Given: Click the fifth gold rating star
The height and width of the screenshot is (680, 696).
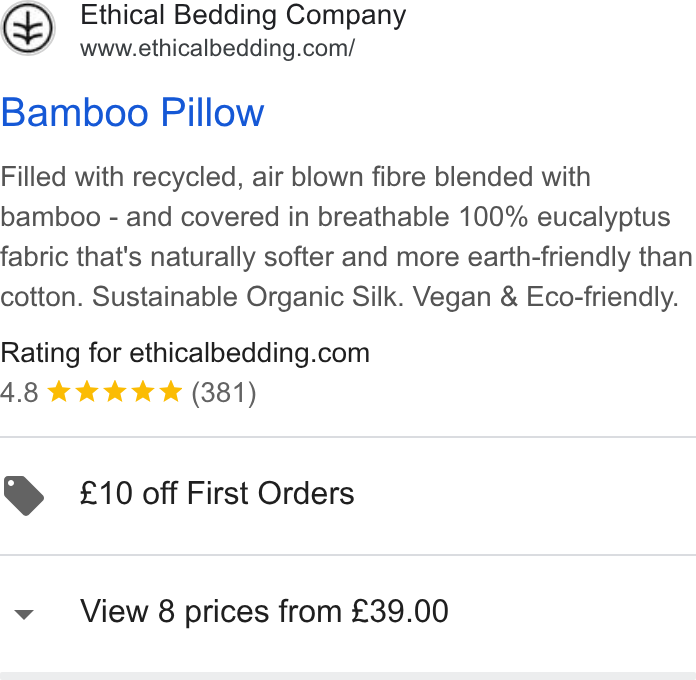Looking at the screenshot, I should 171,392.
